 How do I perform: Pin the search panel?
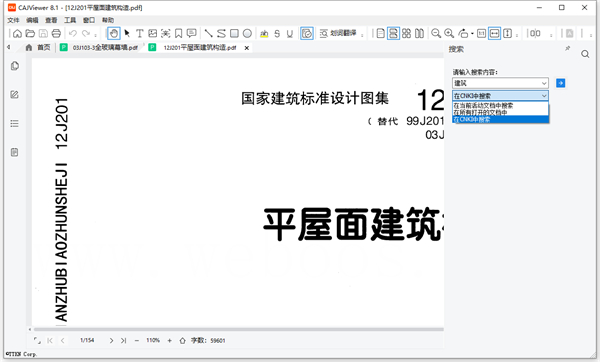[x=567, y=49]
